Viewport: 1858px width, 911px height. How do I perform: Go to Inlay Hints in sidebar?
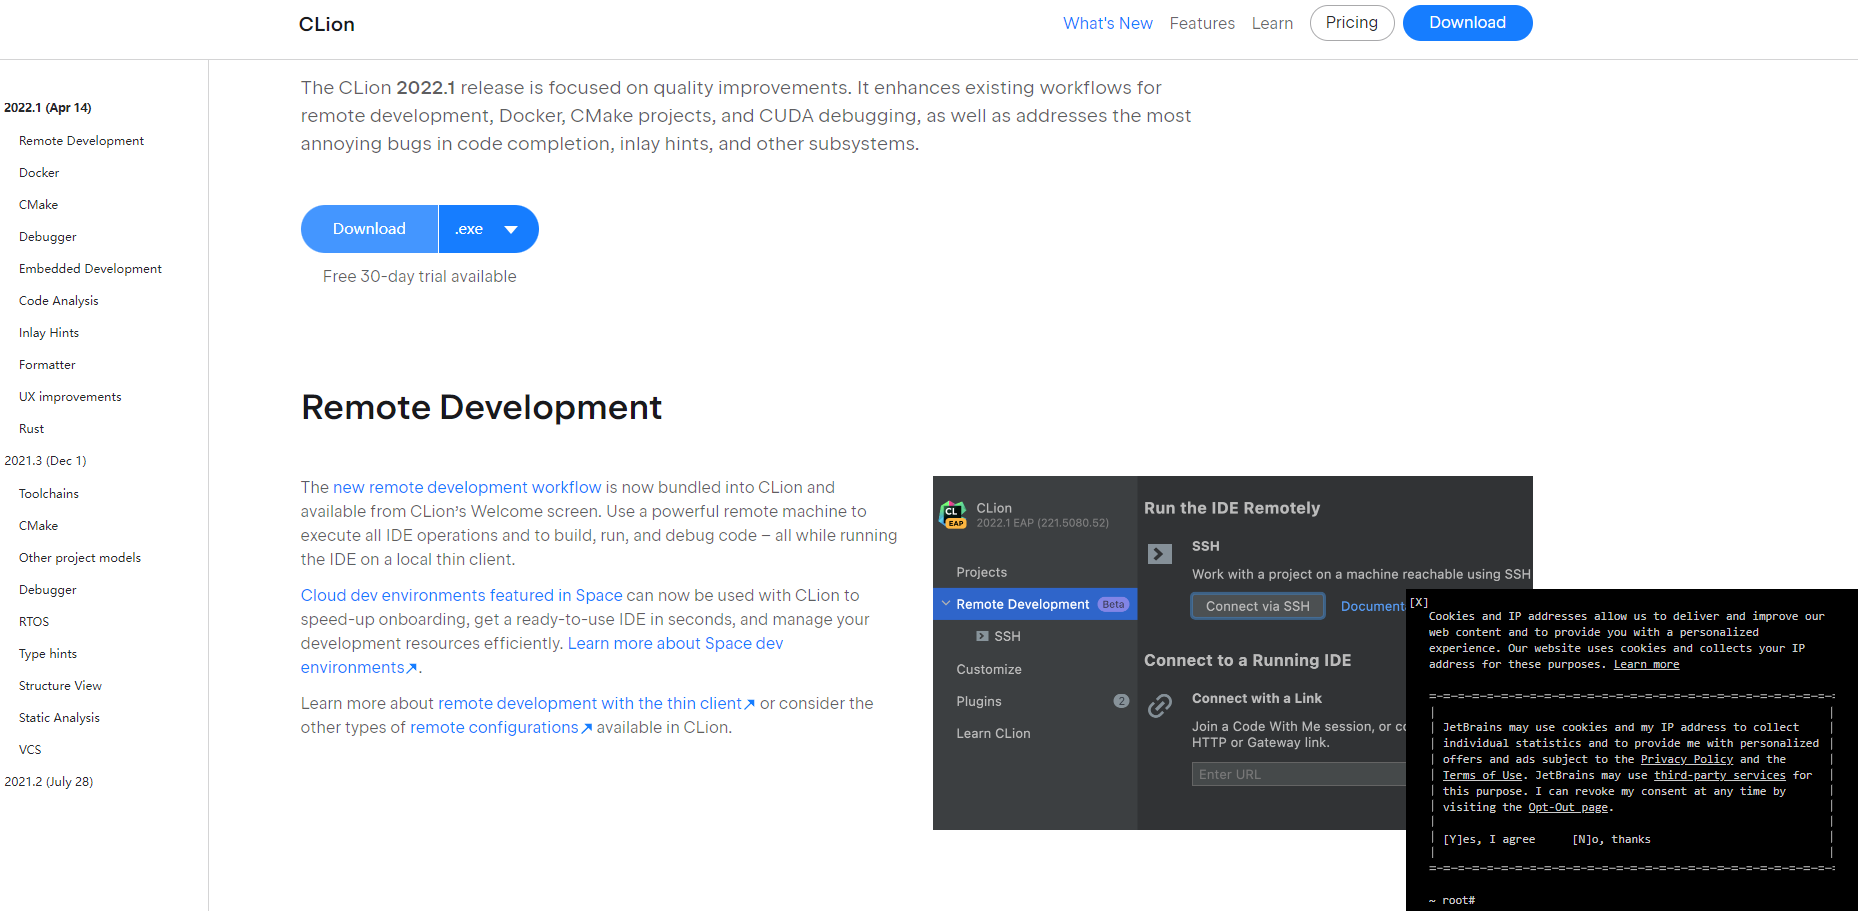coord(48,333)
